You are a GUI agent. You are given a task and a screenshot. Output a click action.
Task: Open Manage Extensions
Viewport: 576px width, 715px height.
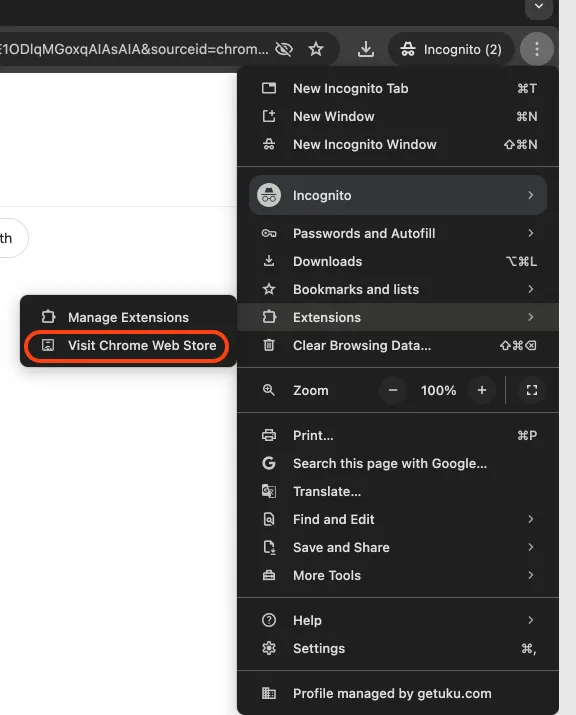[x=127, y=317]
